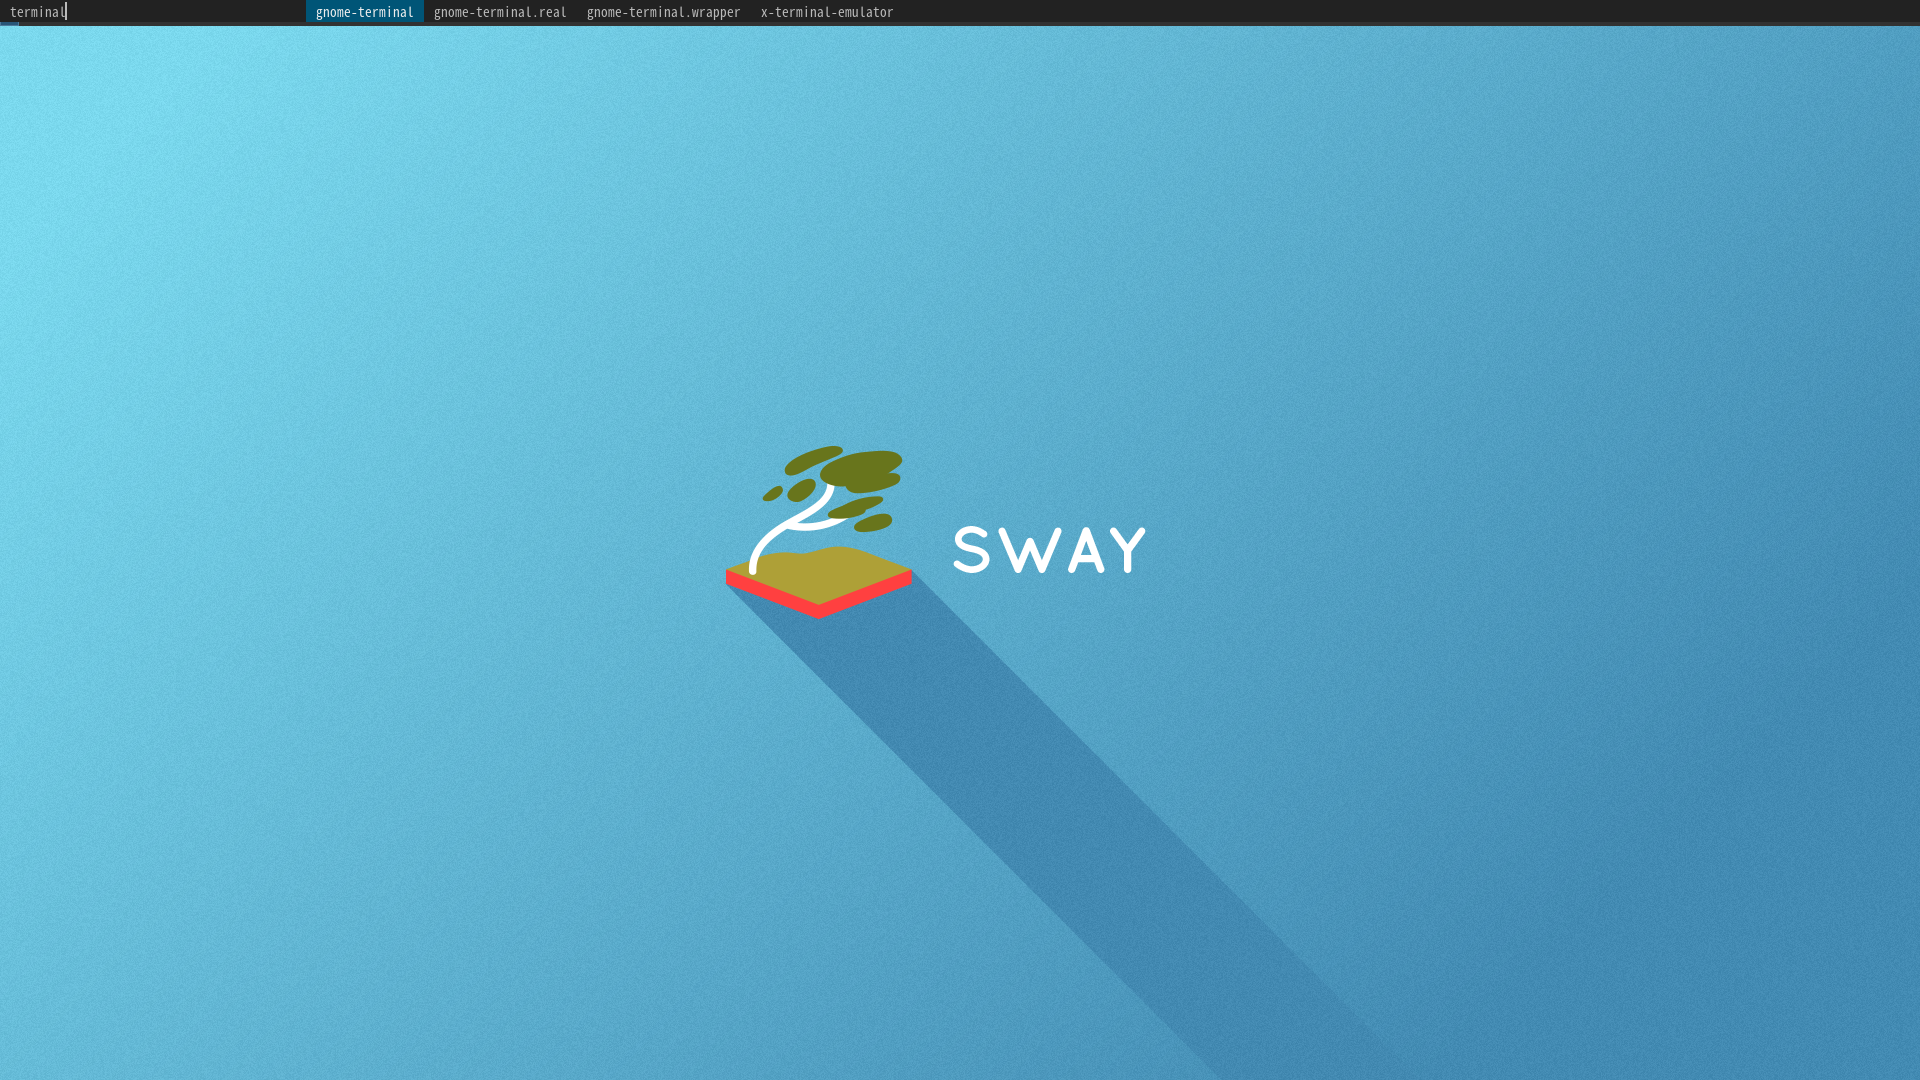Launch x-terminal-emulator from the dmenu results
Viewport: 1920px width, 1080px height.
pyautogui.click(x=826, y=12)
